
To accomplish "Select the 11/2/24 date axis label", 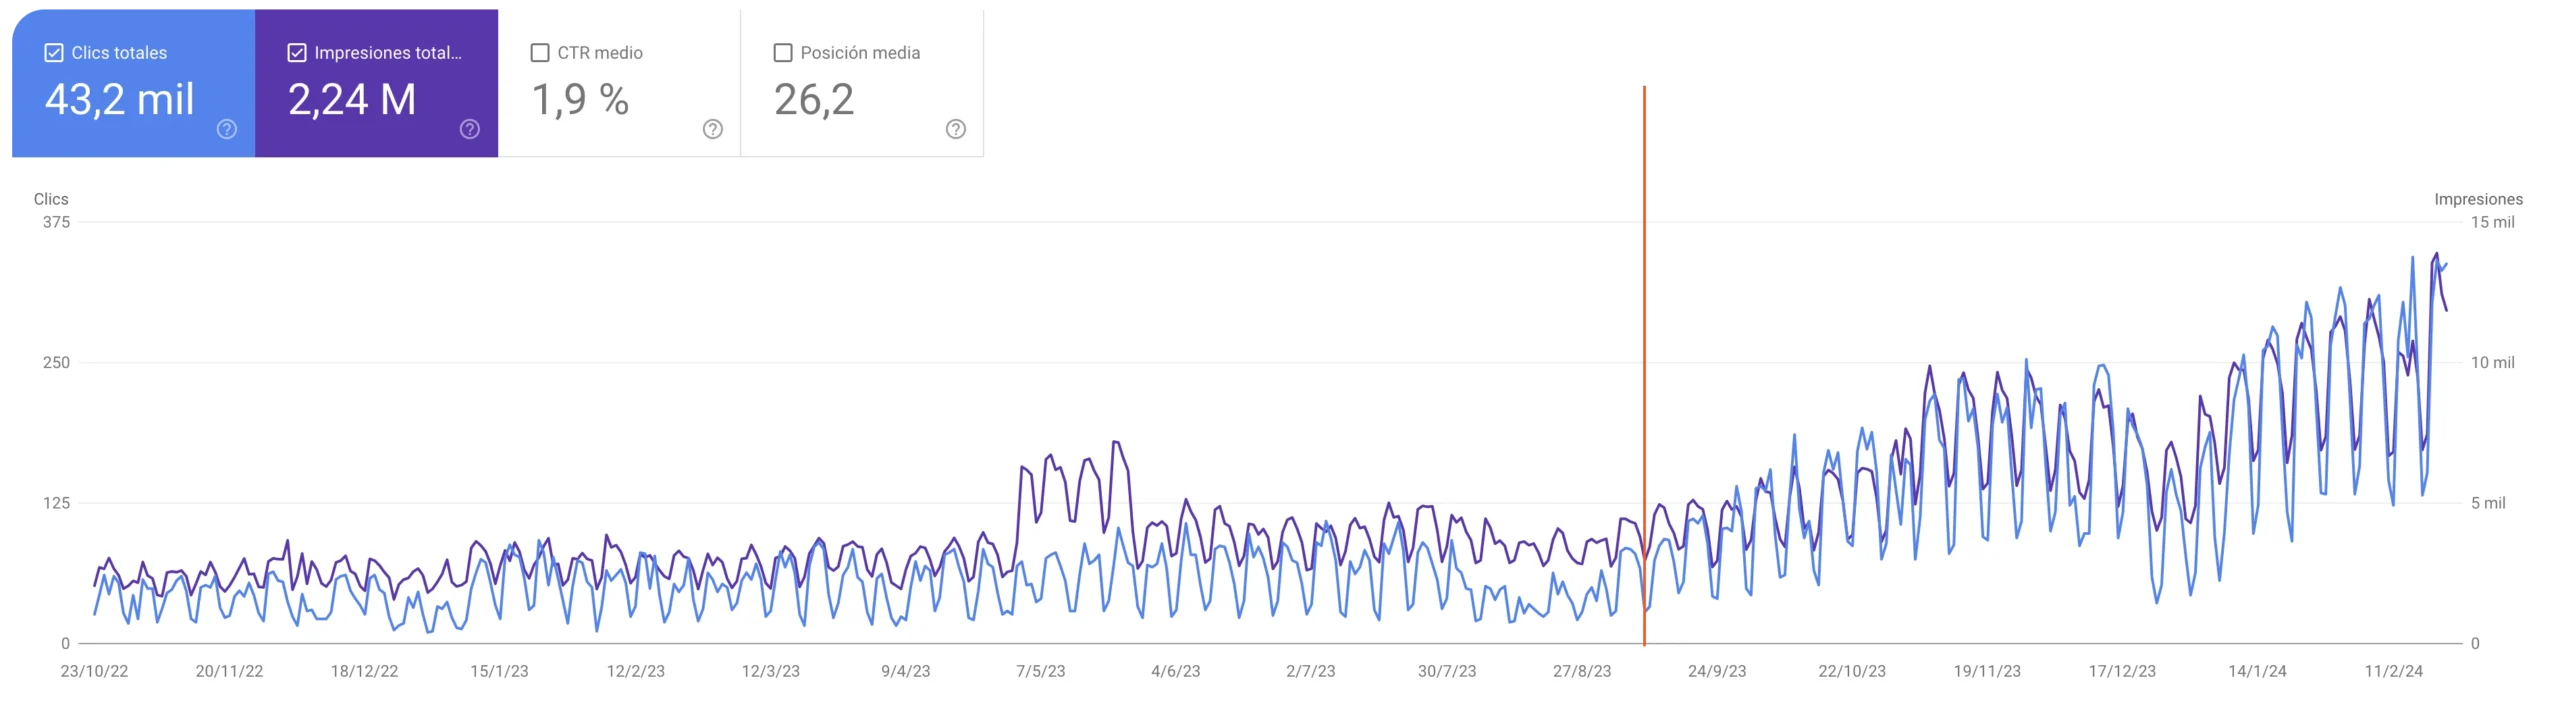I will 2393,671.
